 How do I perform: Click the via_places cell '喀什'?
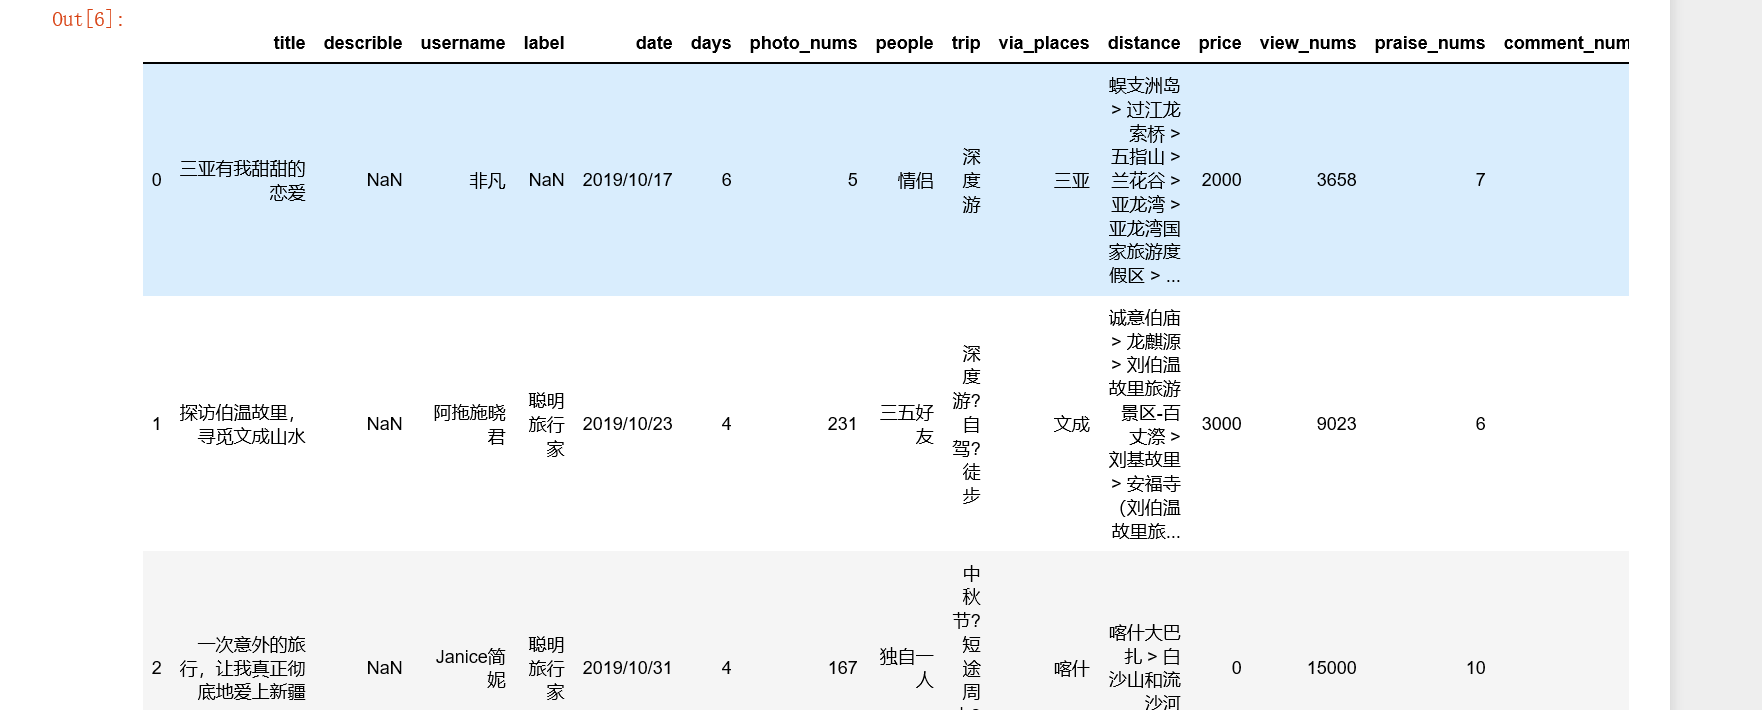pos(1071,668)
